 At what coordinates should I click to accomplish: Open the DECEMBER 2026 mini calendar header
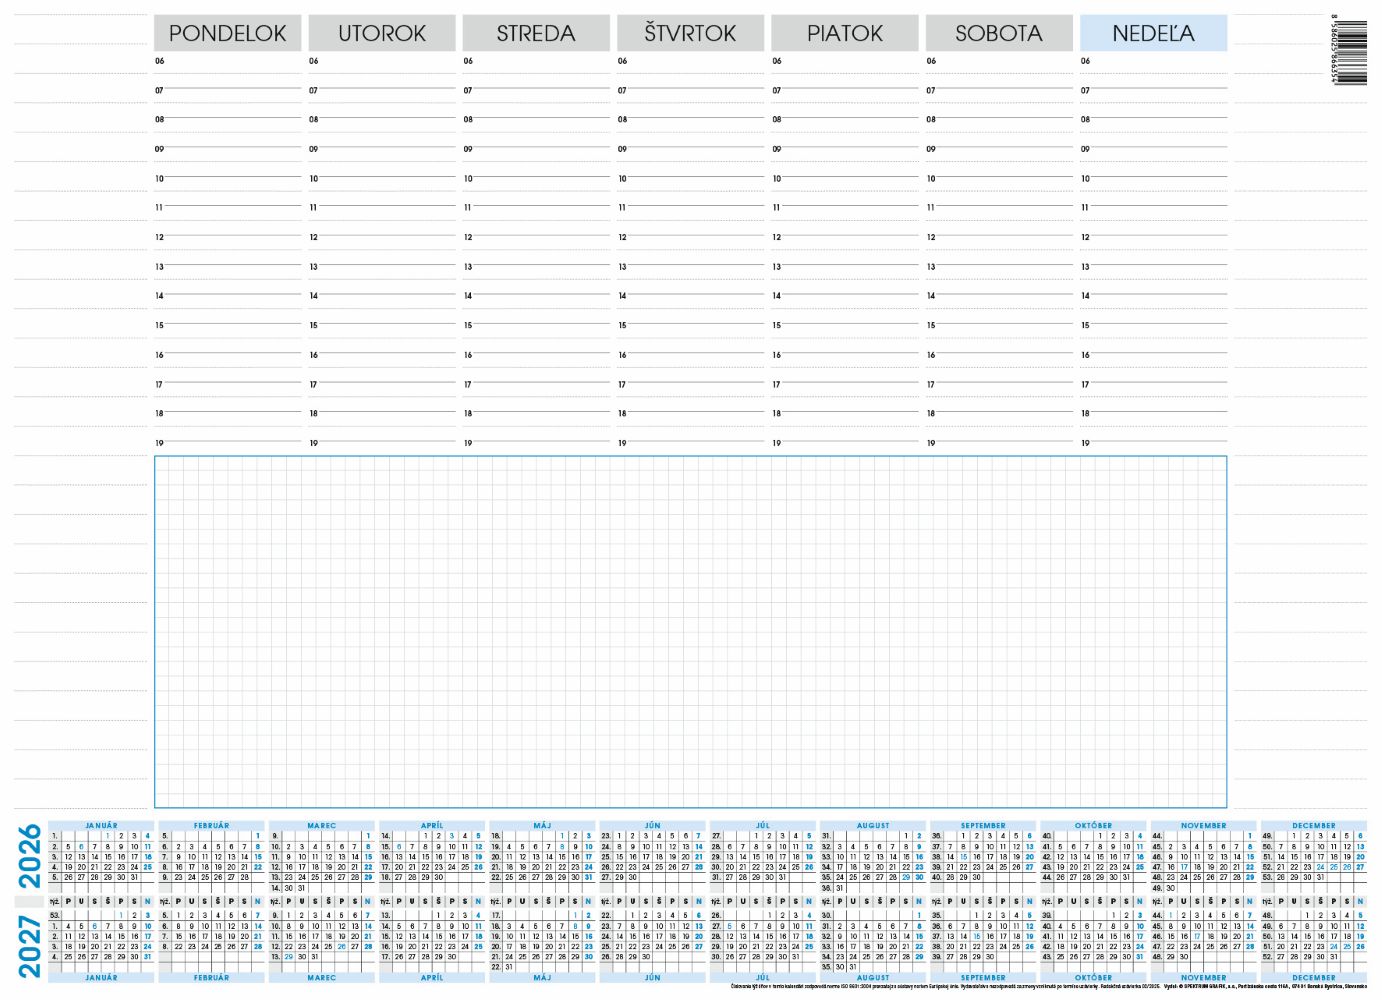tap(1313, 826)
